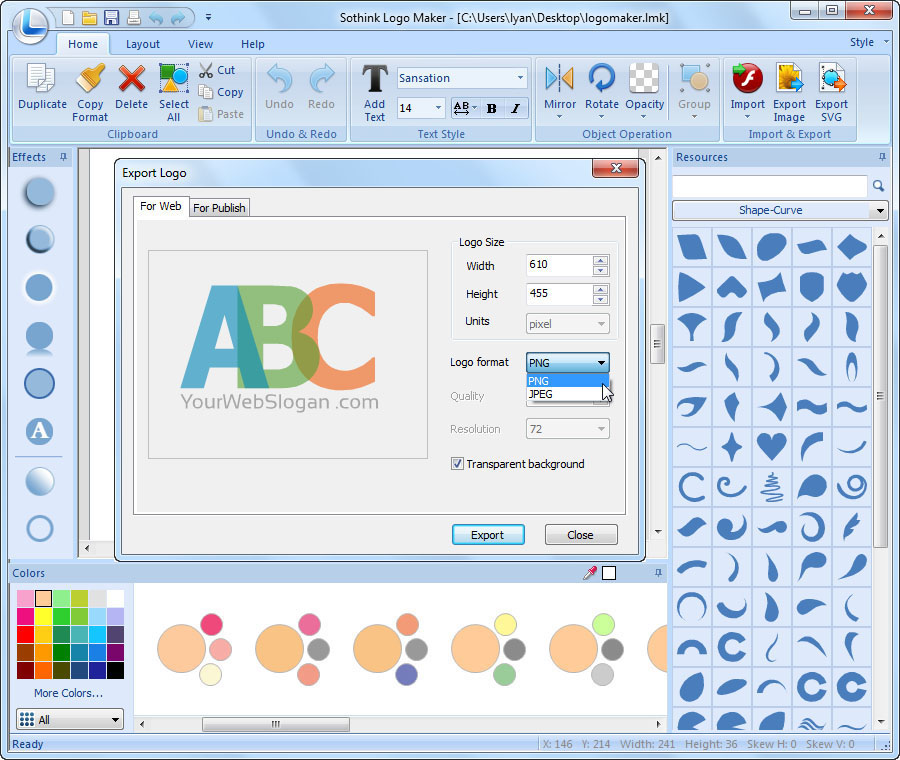Switch to the For Publish tab
The width and height of the screenshot is (900, 760).
click(219, 207)
